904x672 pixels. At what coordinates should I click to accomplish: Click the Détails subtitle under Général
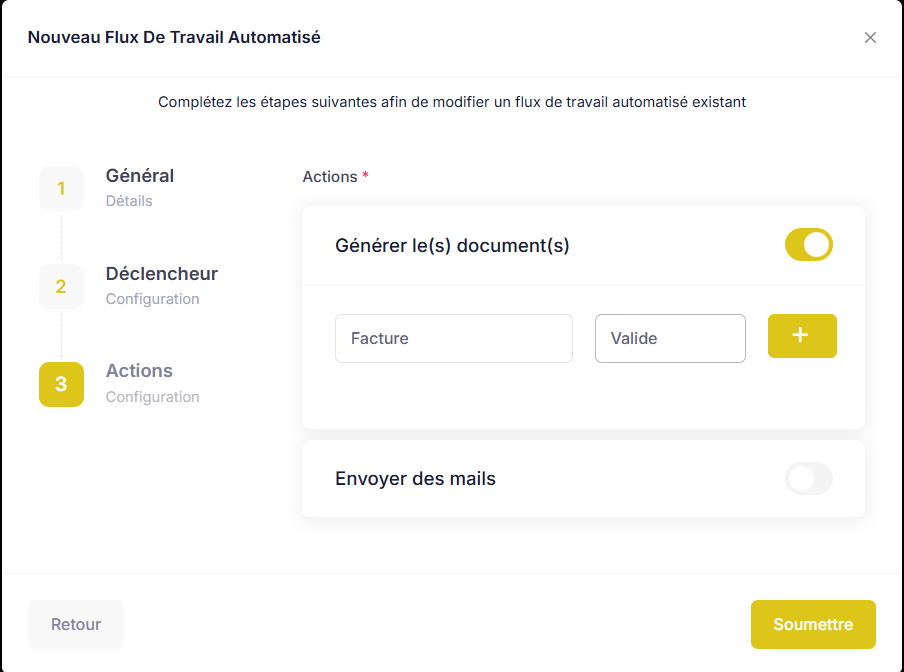tap(129, 201)
